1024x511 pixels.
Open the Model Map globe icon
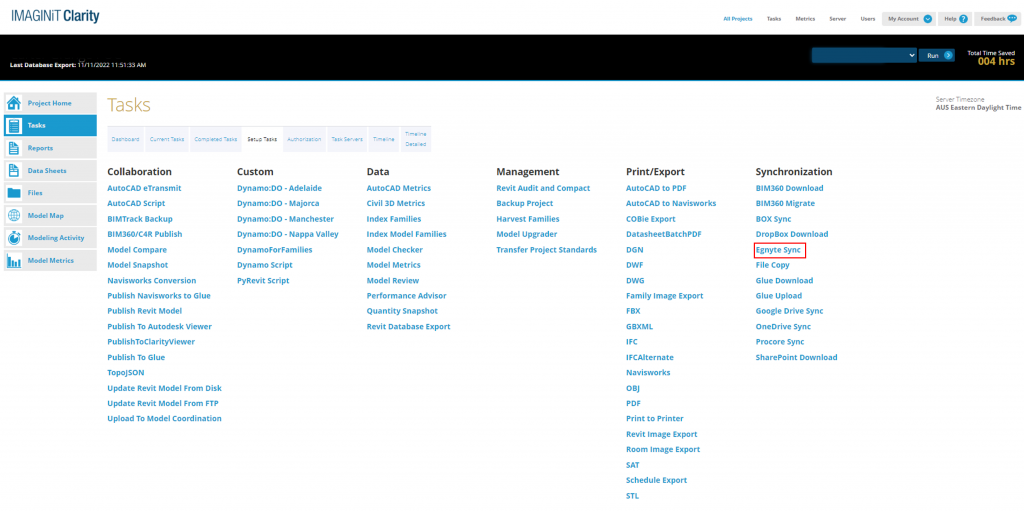(14, 216)
